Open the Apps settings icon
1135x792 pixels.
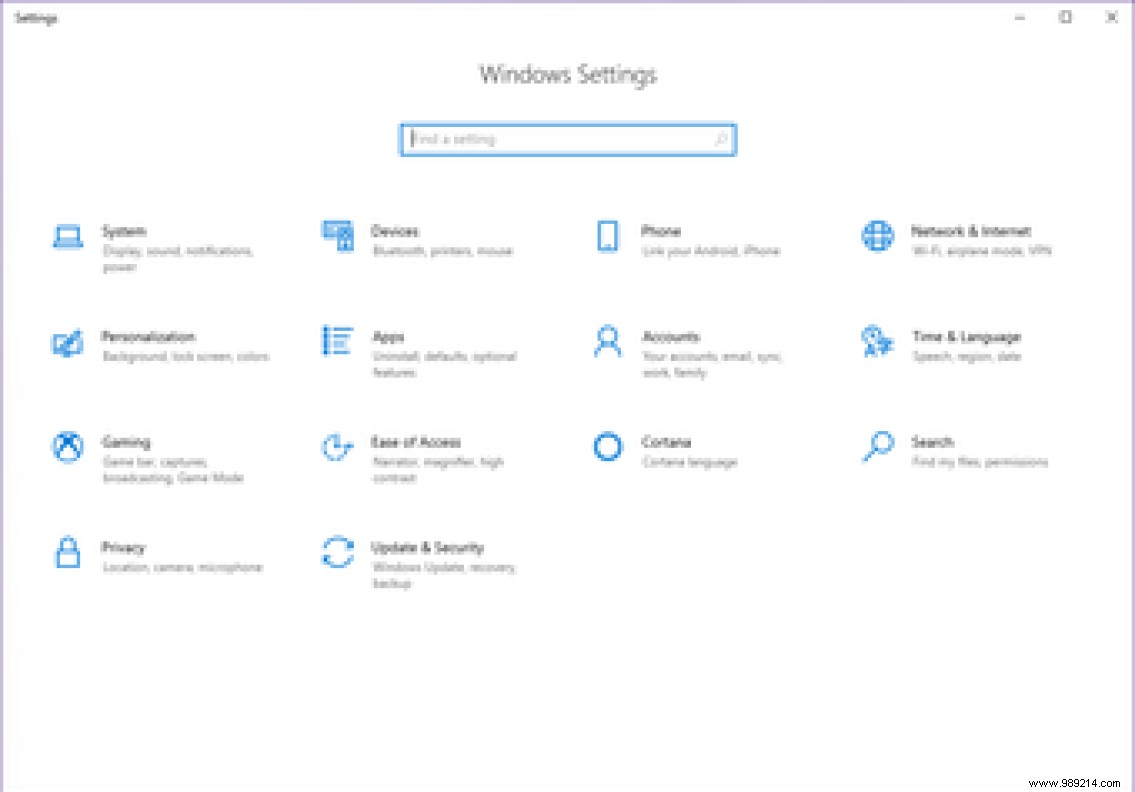[336, 342]
